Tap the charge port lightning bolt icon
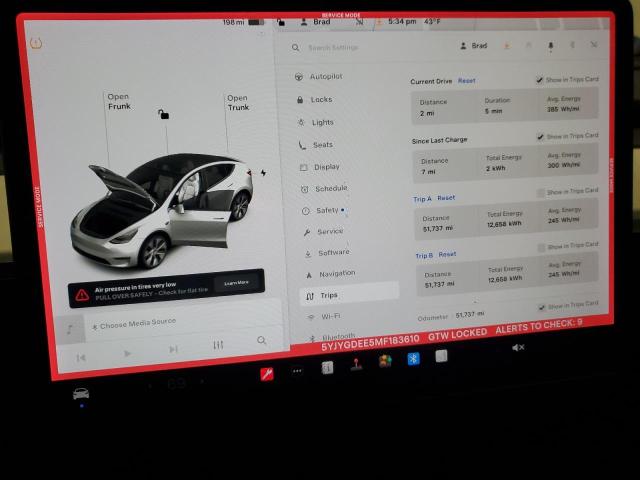The image size is (640, 480). (x=263, y=173)
